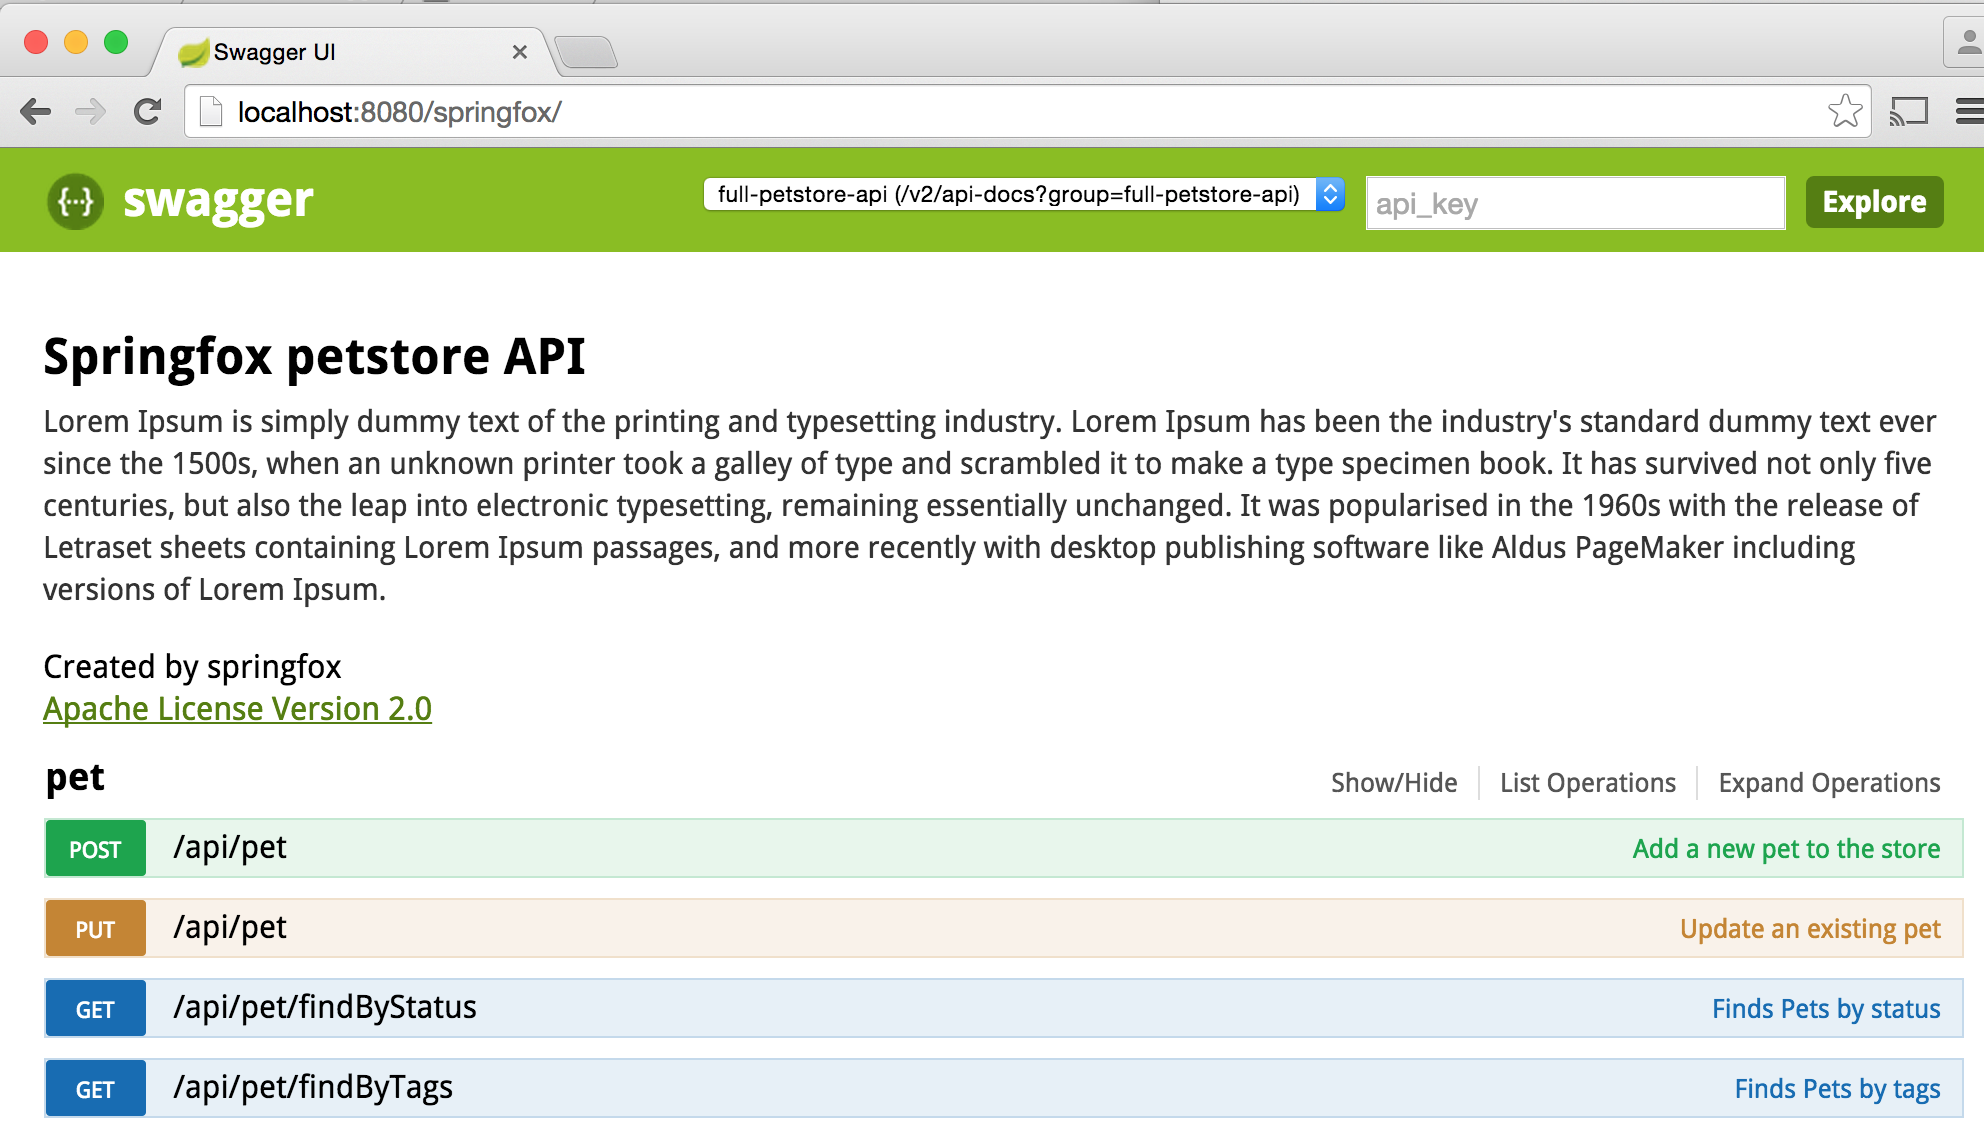Image resolution: width=1984 pixels, height=1132 pixels.
Task: Click the POST /api/pet icon button
Action: 95,847
